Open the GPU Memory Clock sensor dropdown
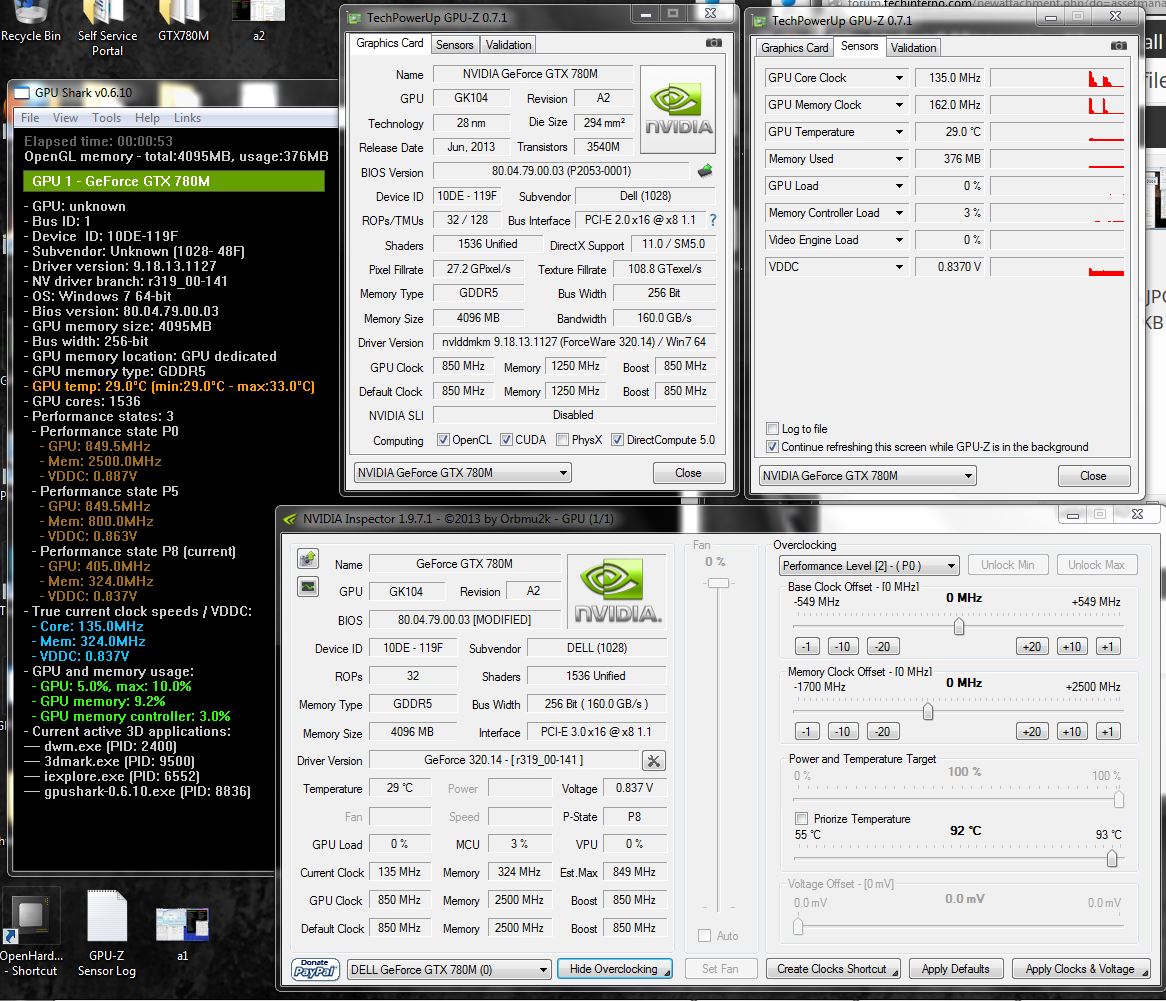Screen dimensions: 1166x1001 [899, 105]
